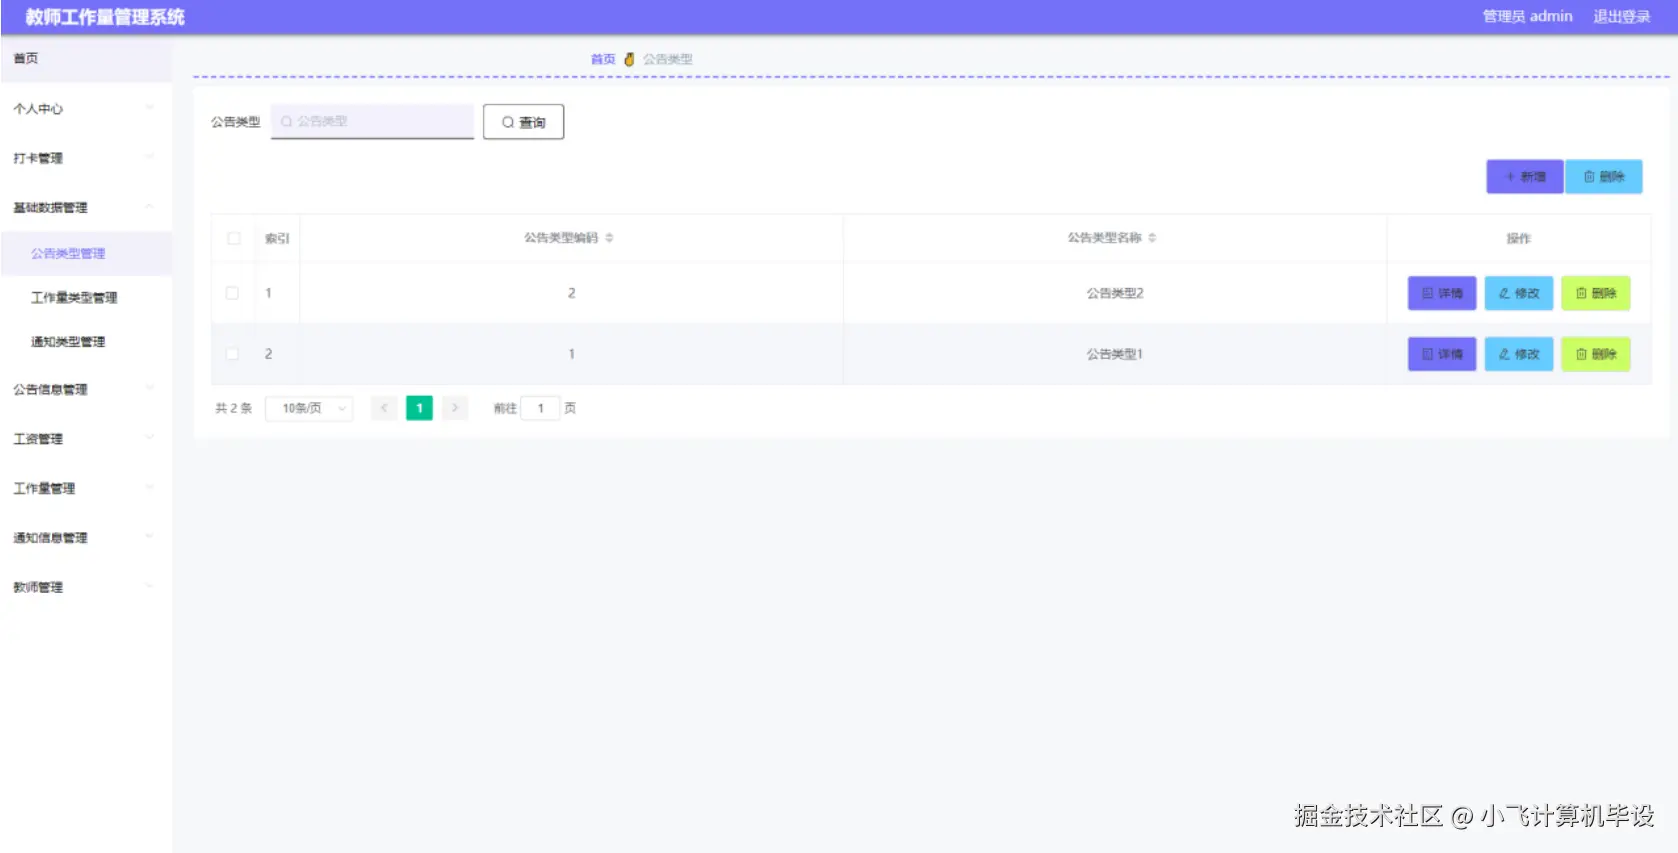This screenshot has height=853, width=1678.
Task: Select 公告类型管理 submenu item
Action: 86,253
